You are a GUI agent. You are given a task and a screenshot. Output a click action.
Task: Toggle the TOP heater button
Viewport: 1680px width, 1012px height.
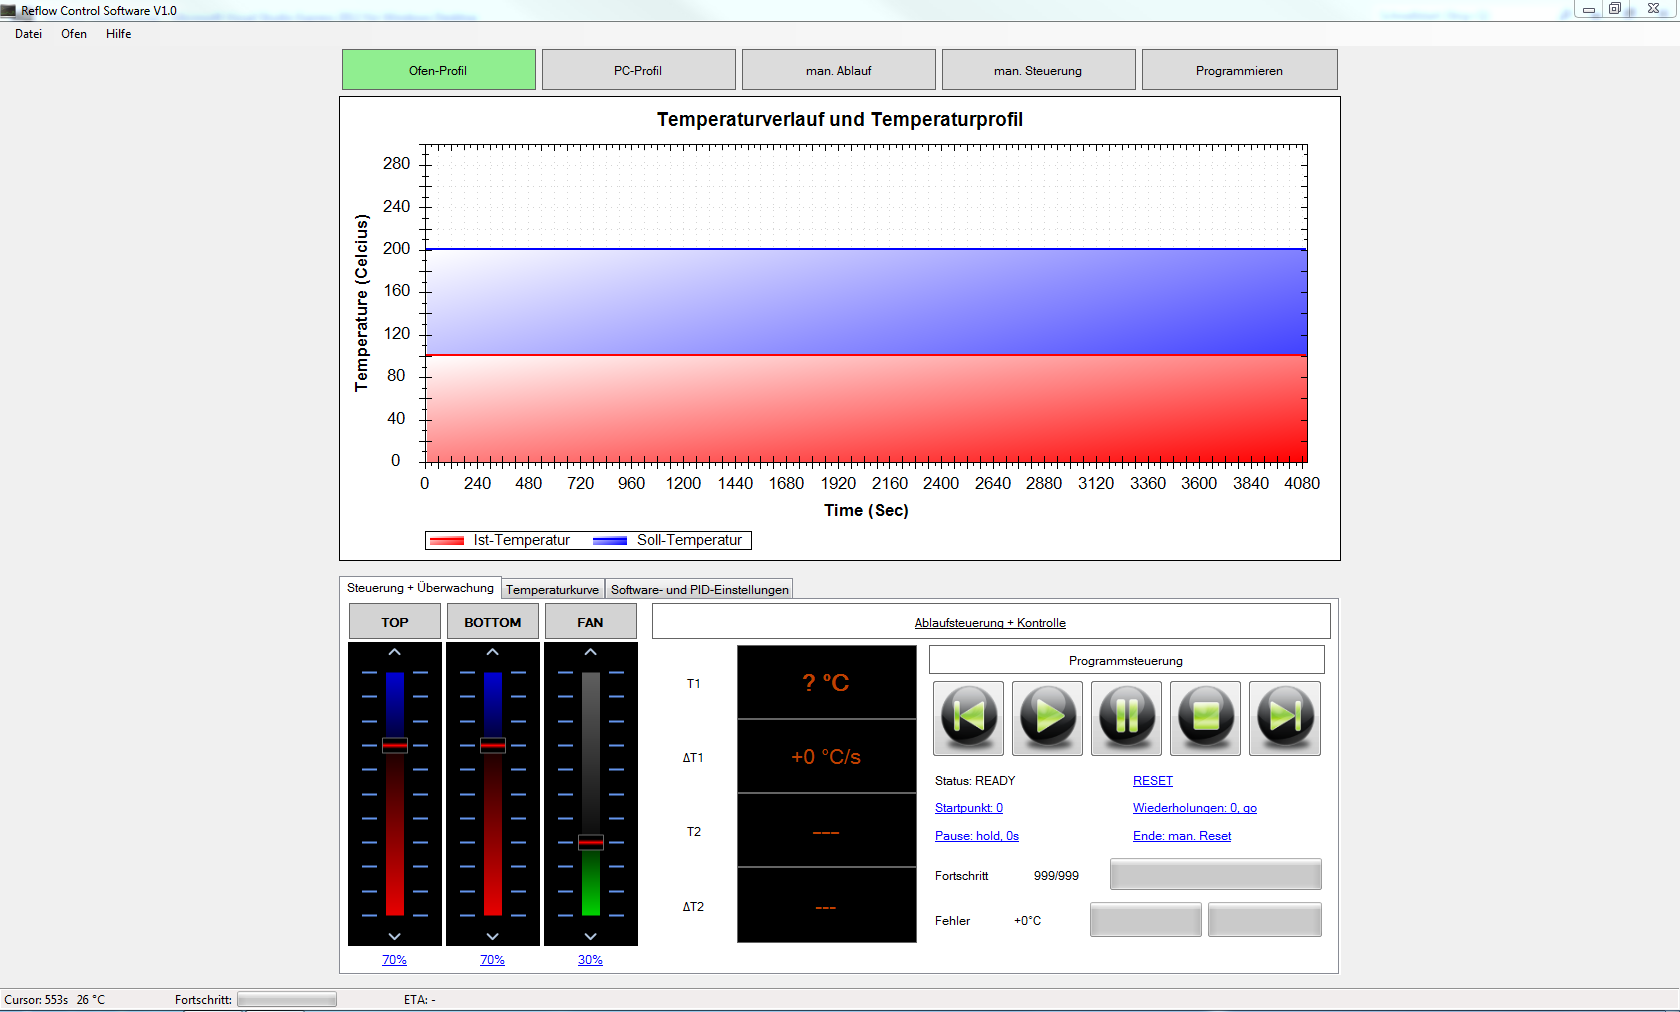tap(395, 621)
